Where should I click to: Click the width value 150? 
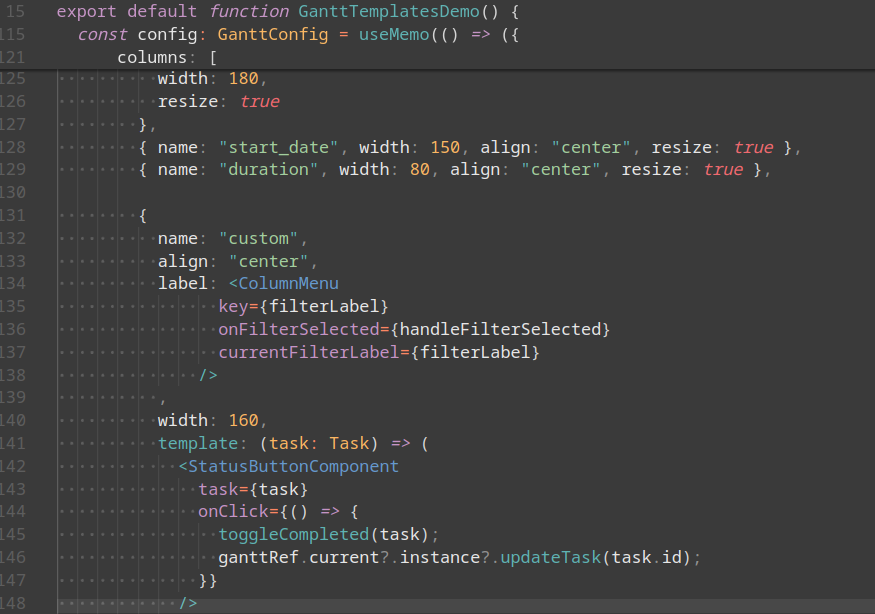445,147
